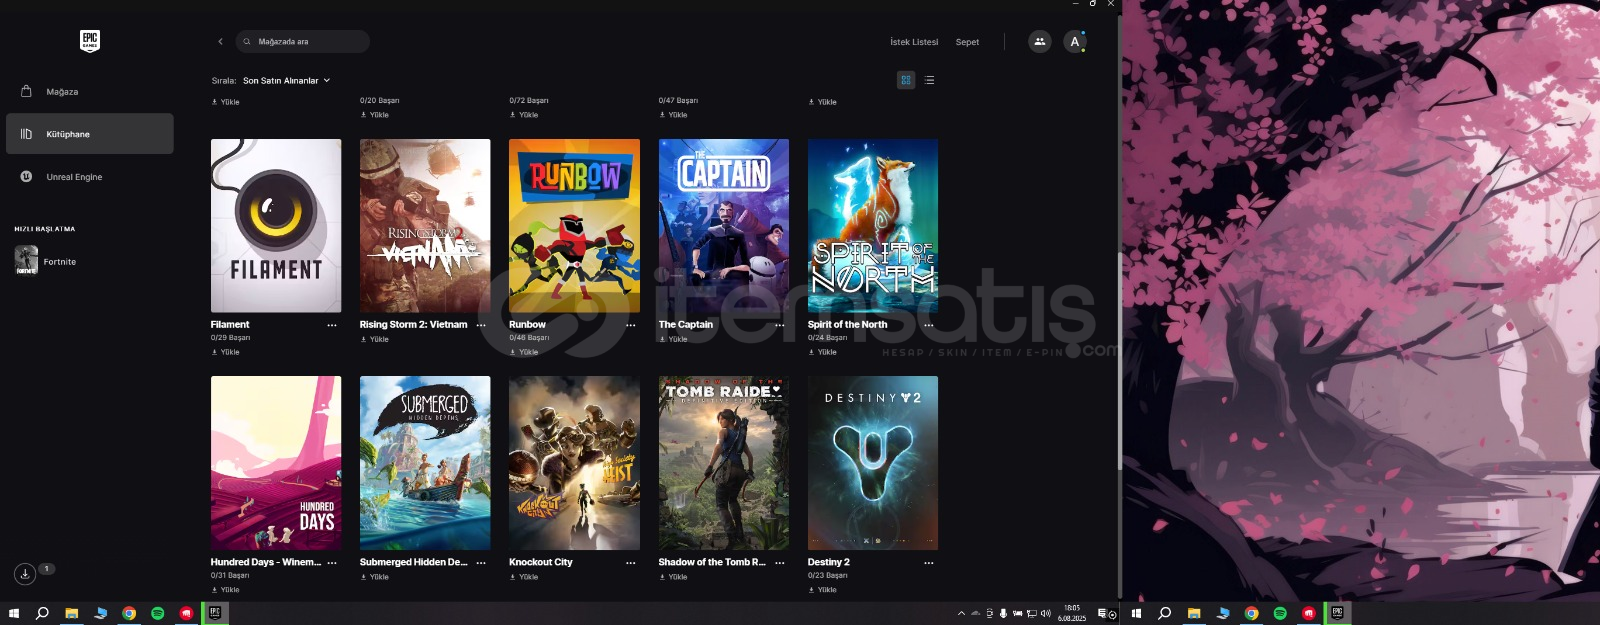The height and width of the screenshot is (625, 1600).
Task: Click the volume icon in system tray
Action: [1046, 614]
